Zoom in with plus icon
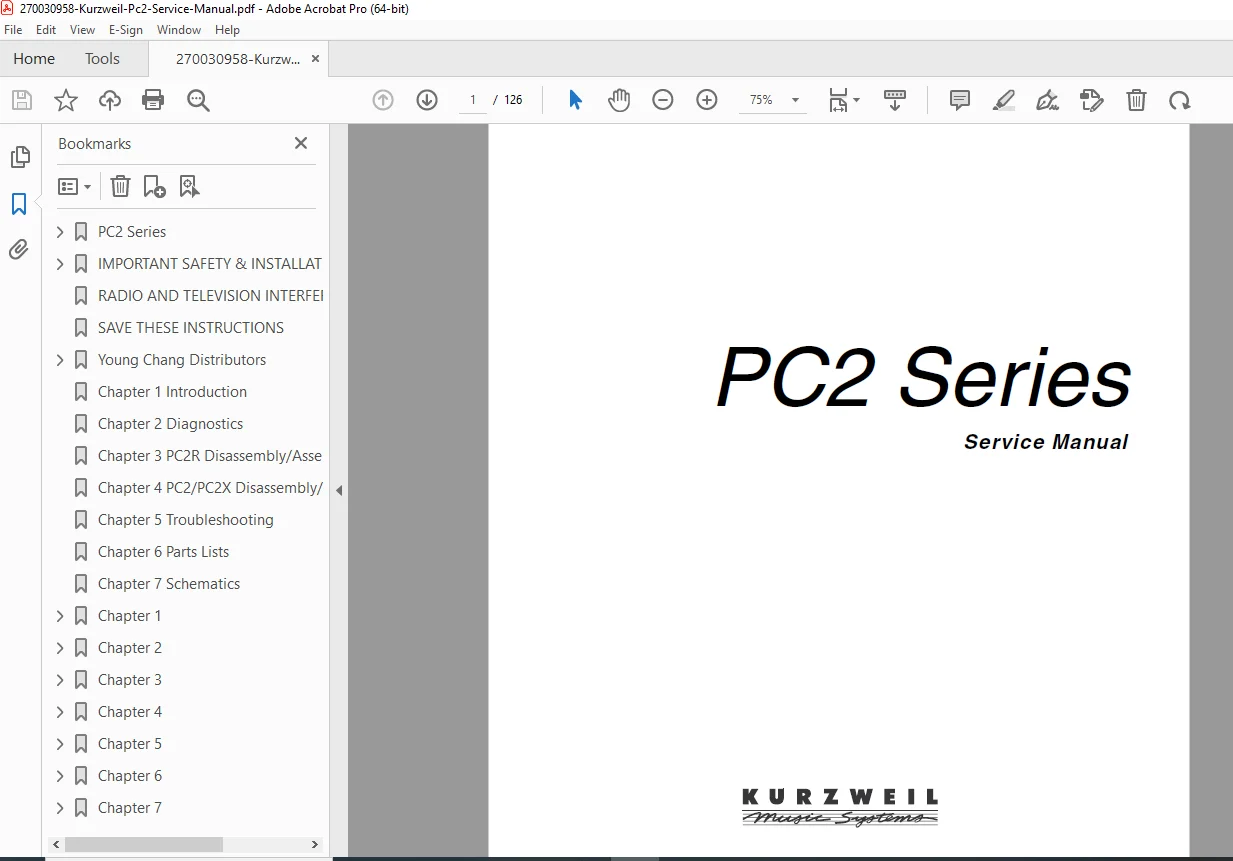The image size is (1233, 861). [707, 100]
